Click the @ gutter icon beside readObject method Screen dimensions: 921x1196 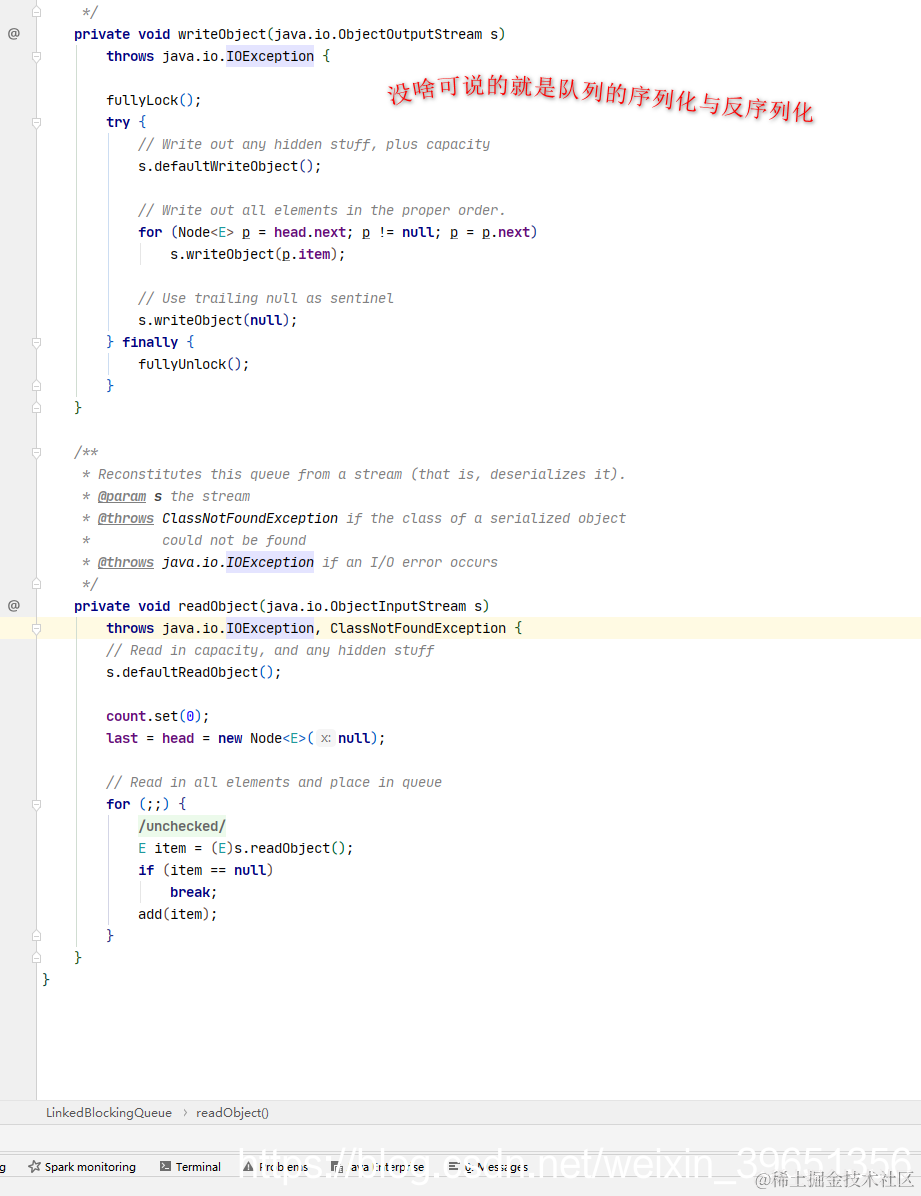tap(14, 606)
